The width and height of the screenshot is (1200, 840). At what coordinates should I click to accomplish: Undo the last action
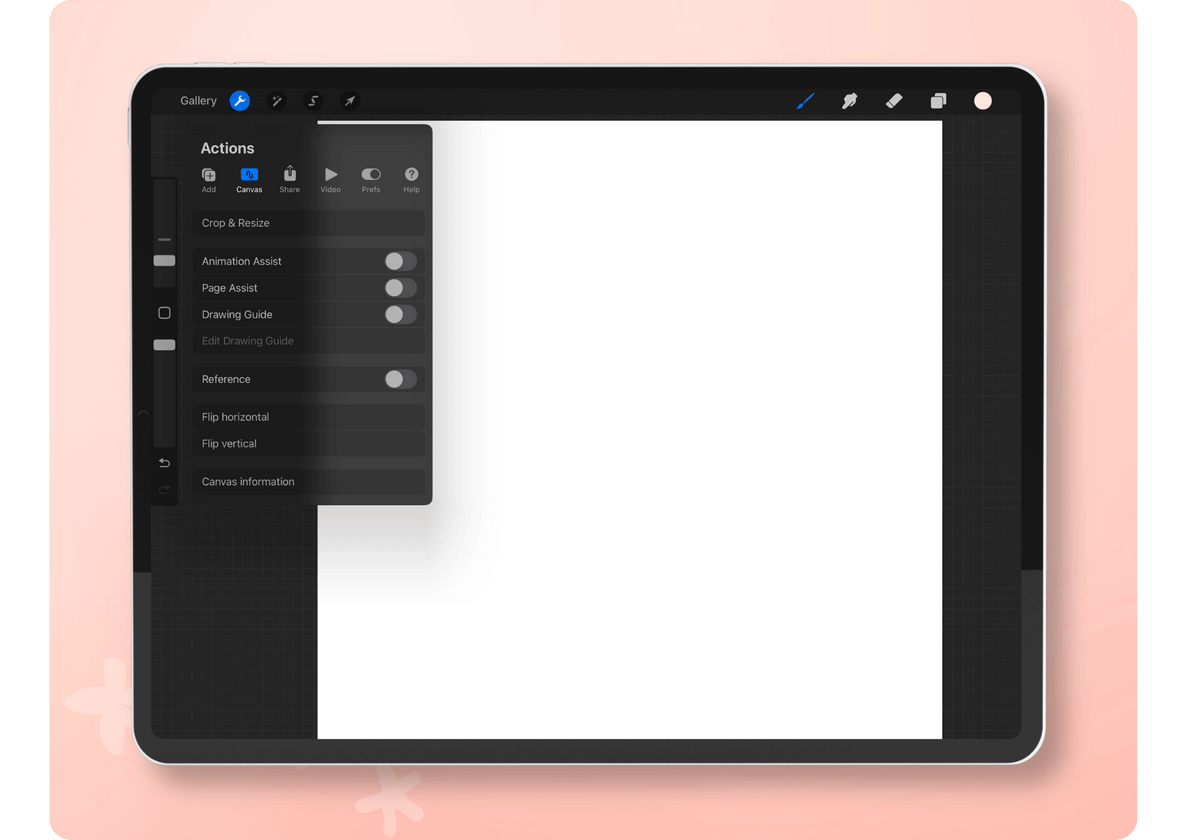pyautogui.click(x=164, y=463)
